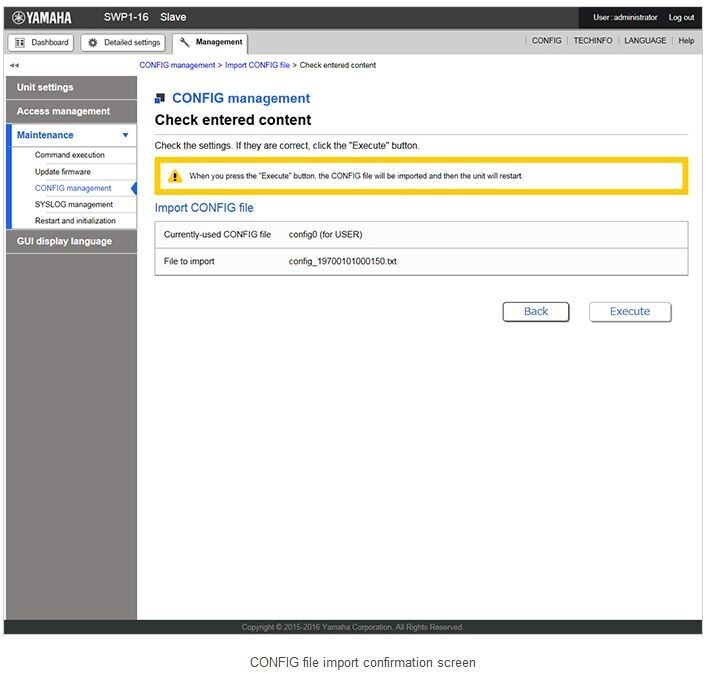
Task: Collapse the Maintenance section arrow
Action: point(126,135)
